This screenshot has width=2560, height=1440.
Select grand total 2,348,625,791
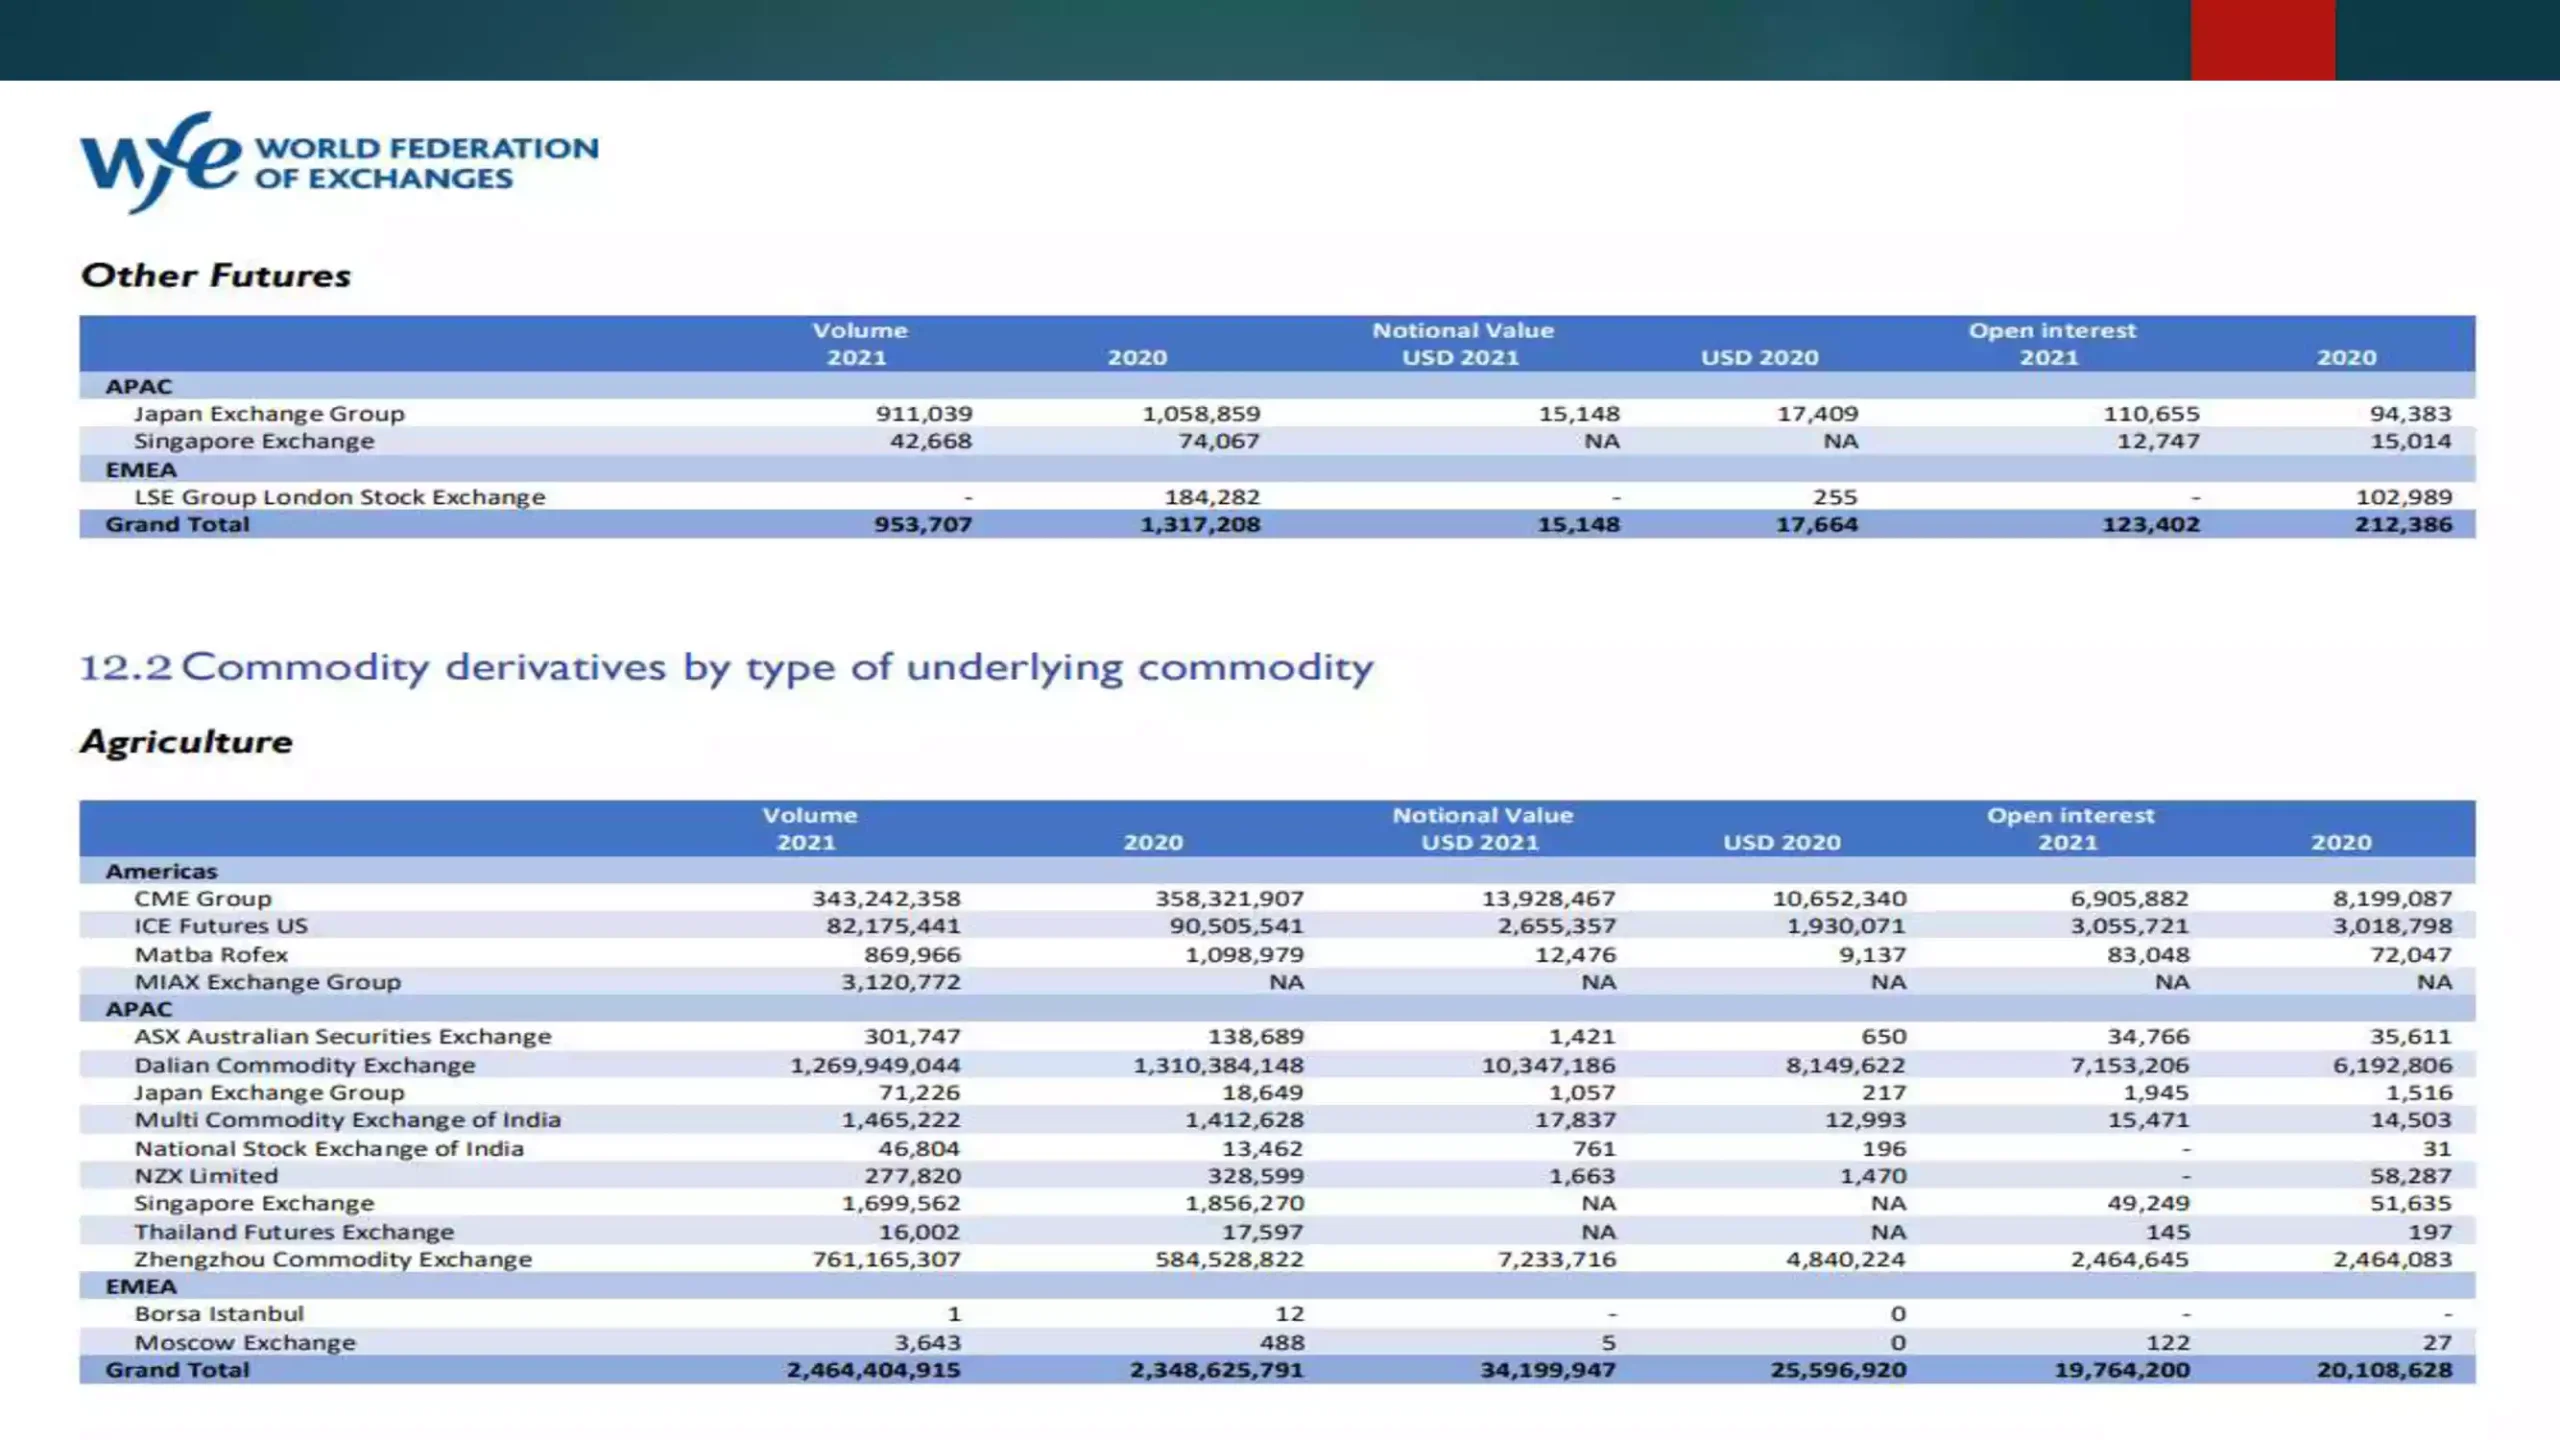coord(1217,1370)
